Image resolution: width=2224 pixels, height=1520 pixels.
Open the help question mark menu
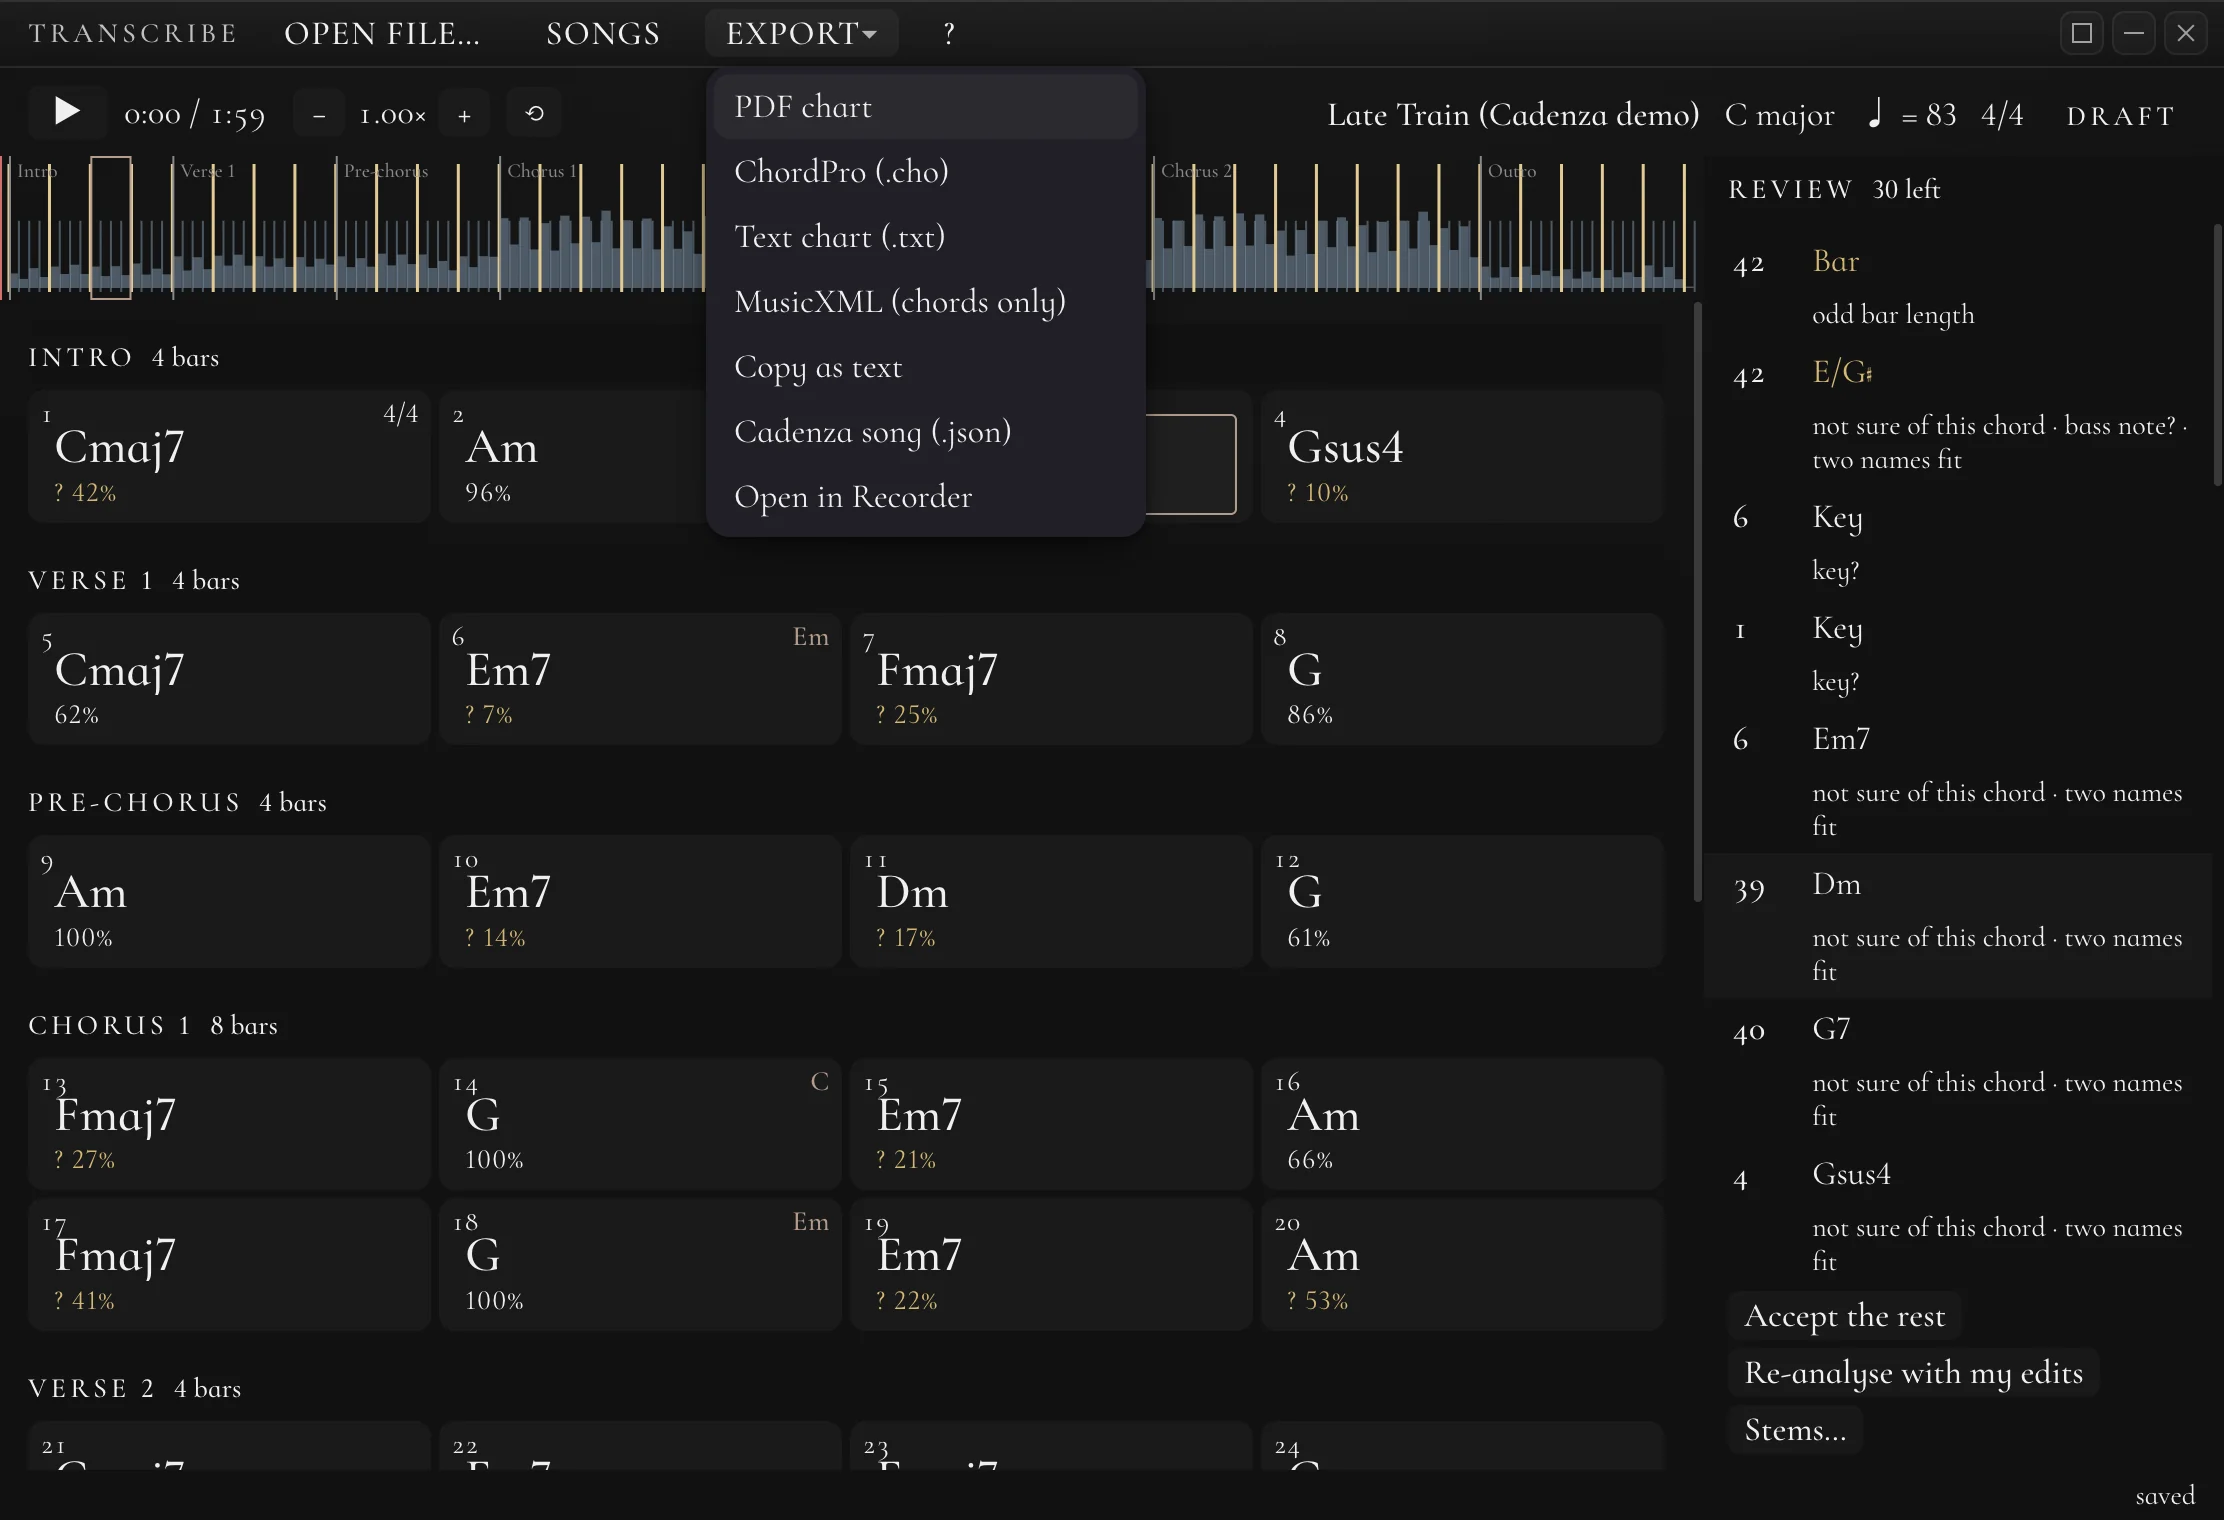(949, 34)
